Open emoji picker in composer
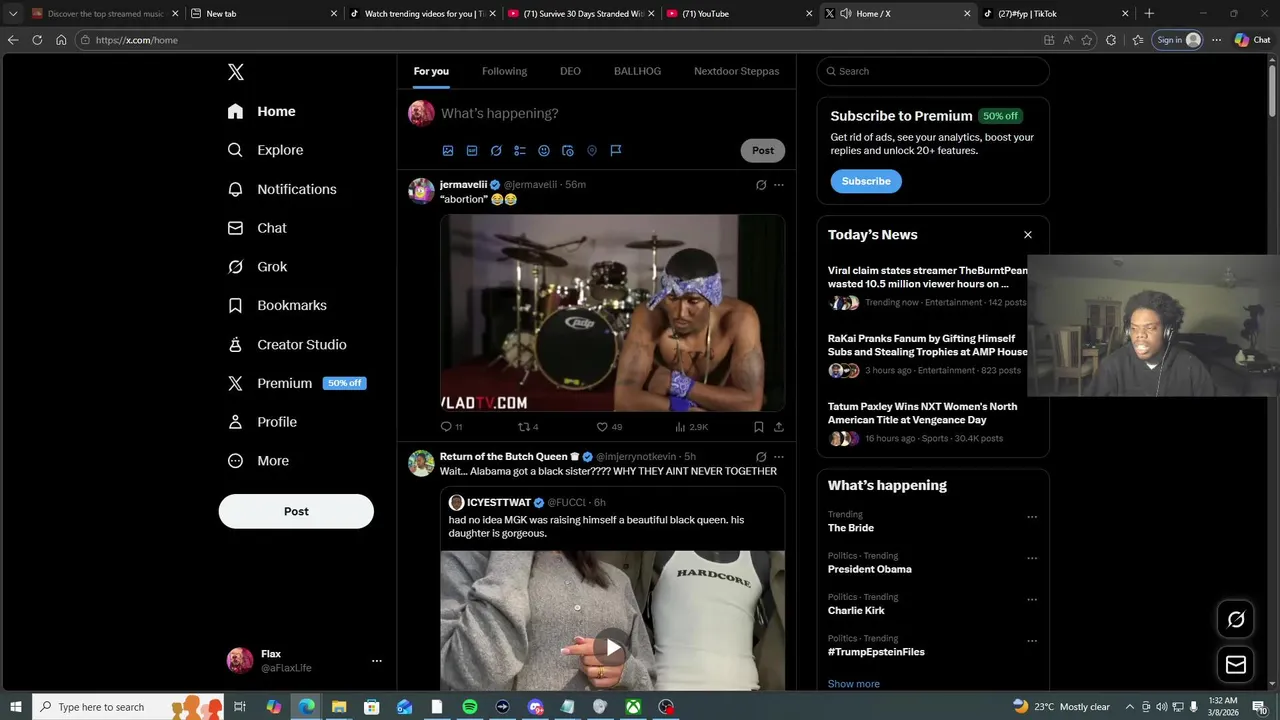Viewport: 1280px width, 720px height. pyautogui.click(x=544, y=151)
